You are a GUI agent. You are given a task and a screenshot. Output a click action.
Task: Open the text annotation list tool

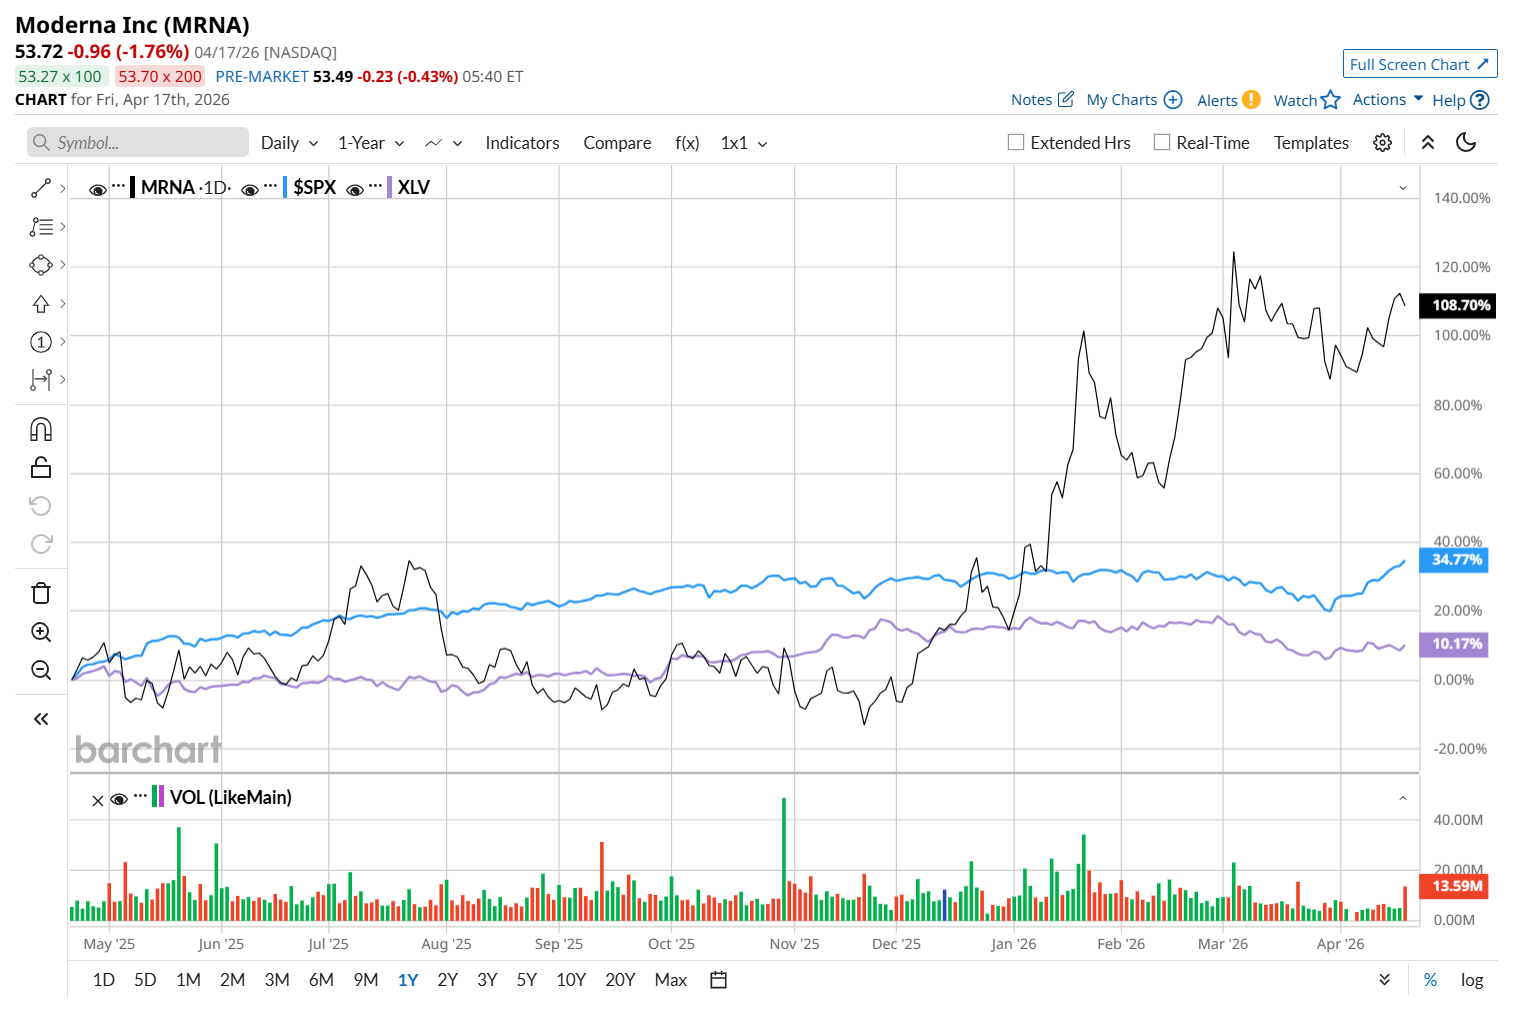(41, 227)
